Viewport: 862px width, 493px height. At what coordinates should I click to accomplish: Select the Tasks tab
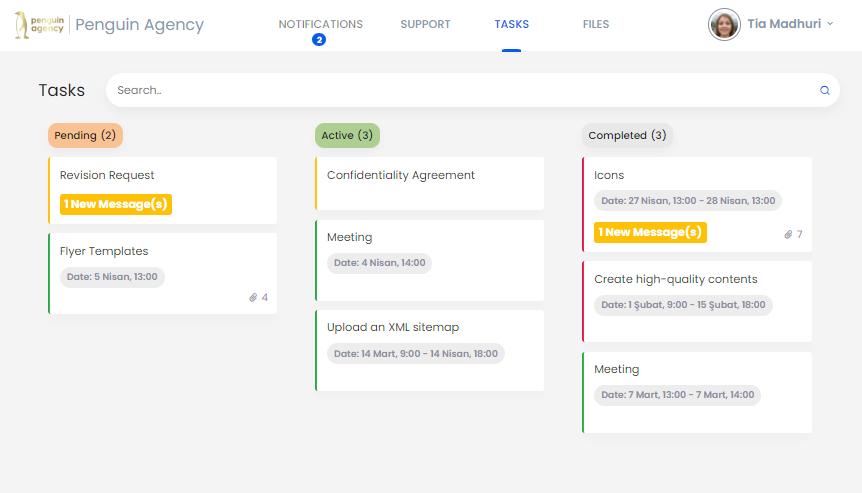[x=511, y=24]
